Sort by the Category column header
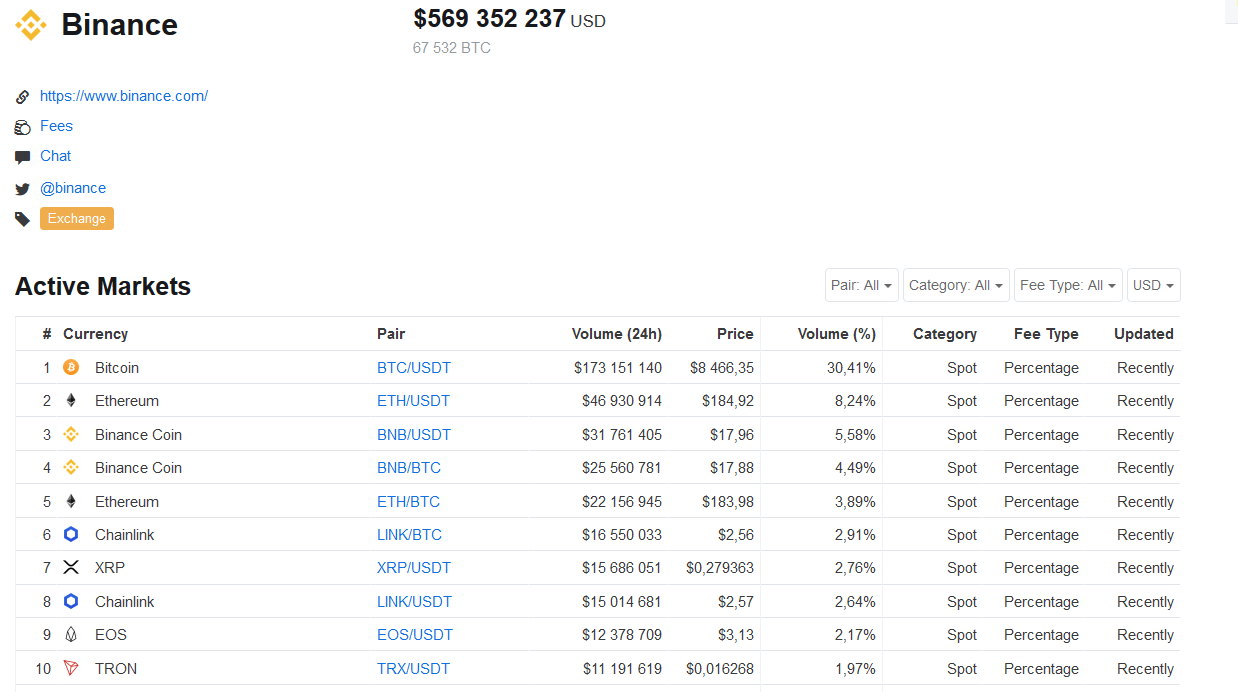This screenshot has width=1238, height=692. pyautogui.click(x=945, y=334)
